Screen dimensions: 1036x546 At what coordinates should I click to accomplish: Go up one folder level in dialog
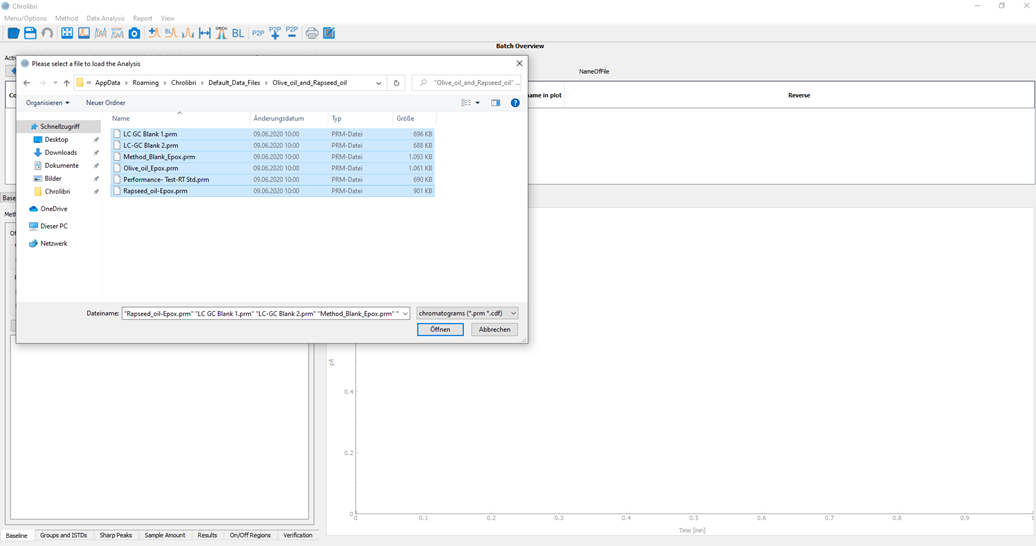[x=66, y=83]
